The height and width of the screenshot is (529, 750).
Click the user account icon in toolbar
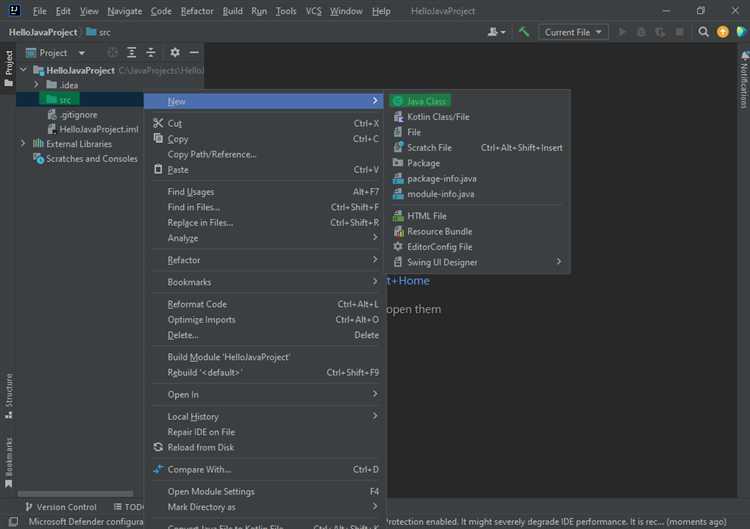point(495,32)
